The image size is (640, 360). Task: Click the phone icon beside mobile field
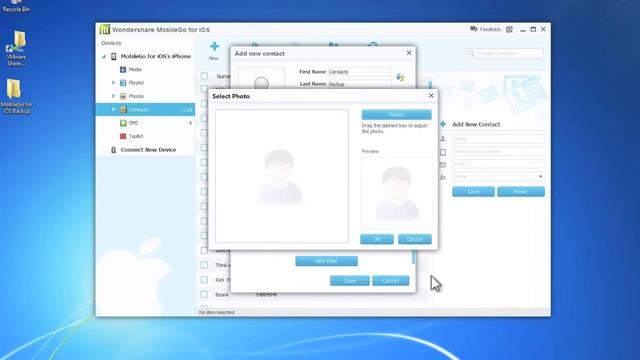[x=443, y=152]
